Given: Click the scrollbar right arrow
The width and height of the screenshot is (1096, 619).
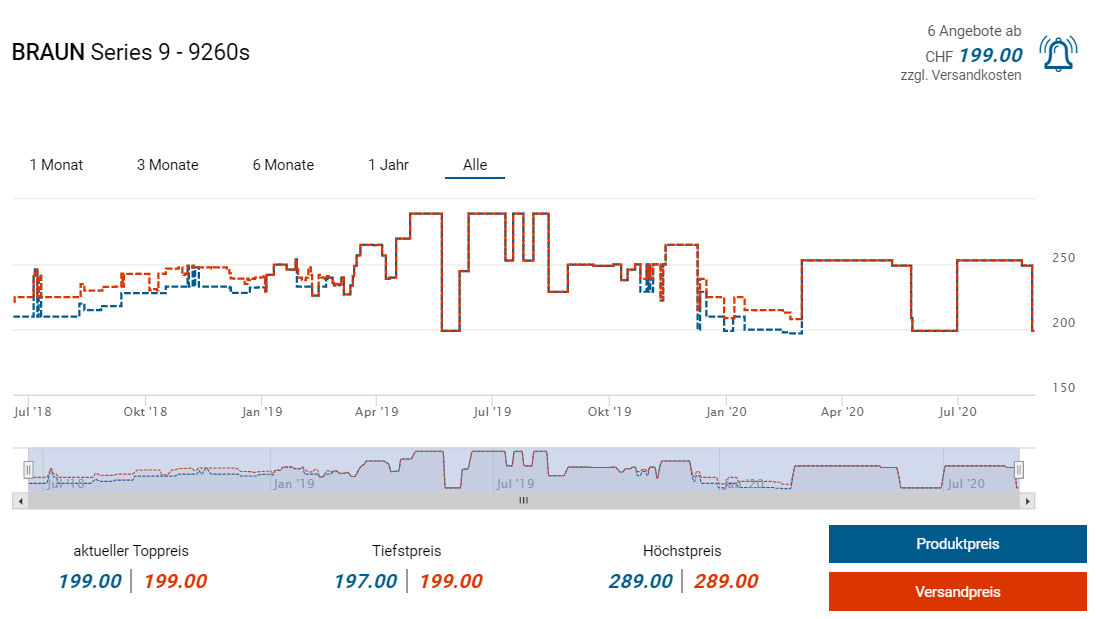Looking at the screenshot, I should [1028, 500].
